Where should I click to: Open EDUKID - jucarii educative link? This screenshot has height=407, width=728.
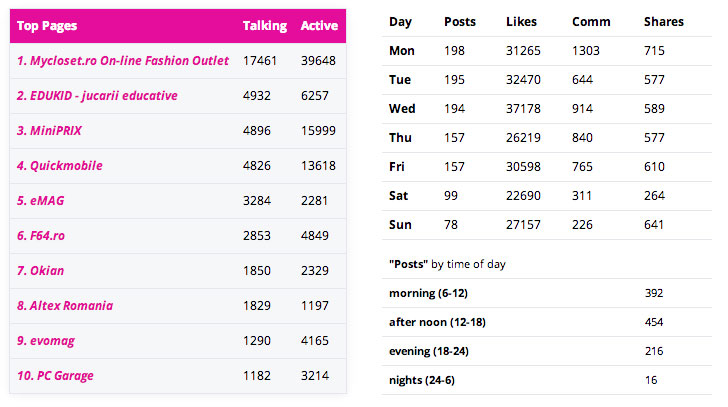97,96
